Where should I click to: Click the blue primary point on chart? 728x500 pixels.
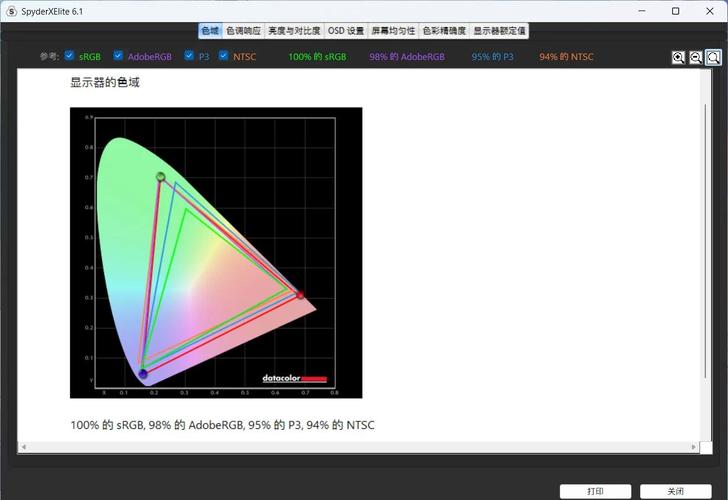click(x=143, y=374)
